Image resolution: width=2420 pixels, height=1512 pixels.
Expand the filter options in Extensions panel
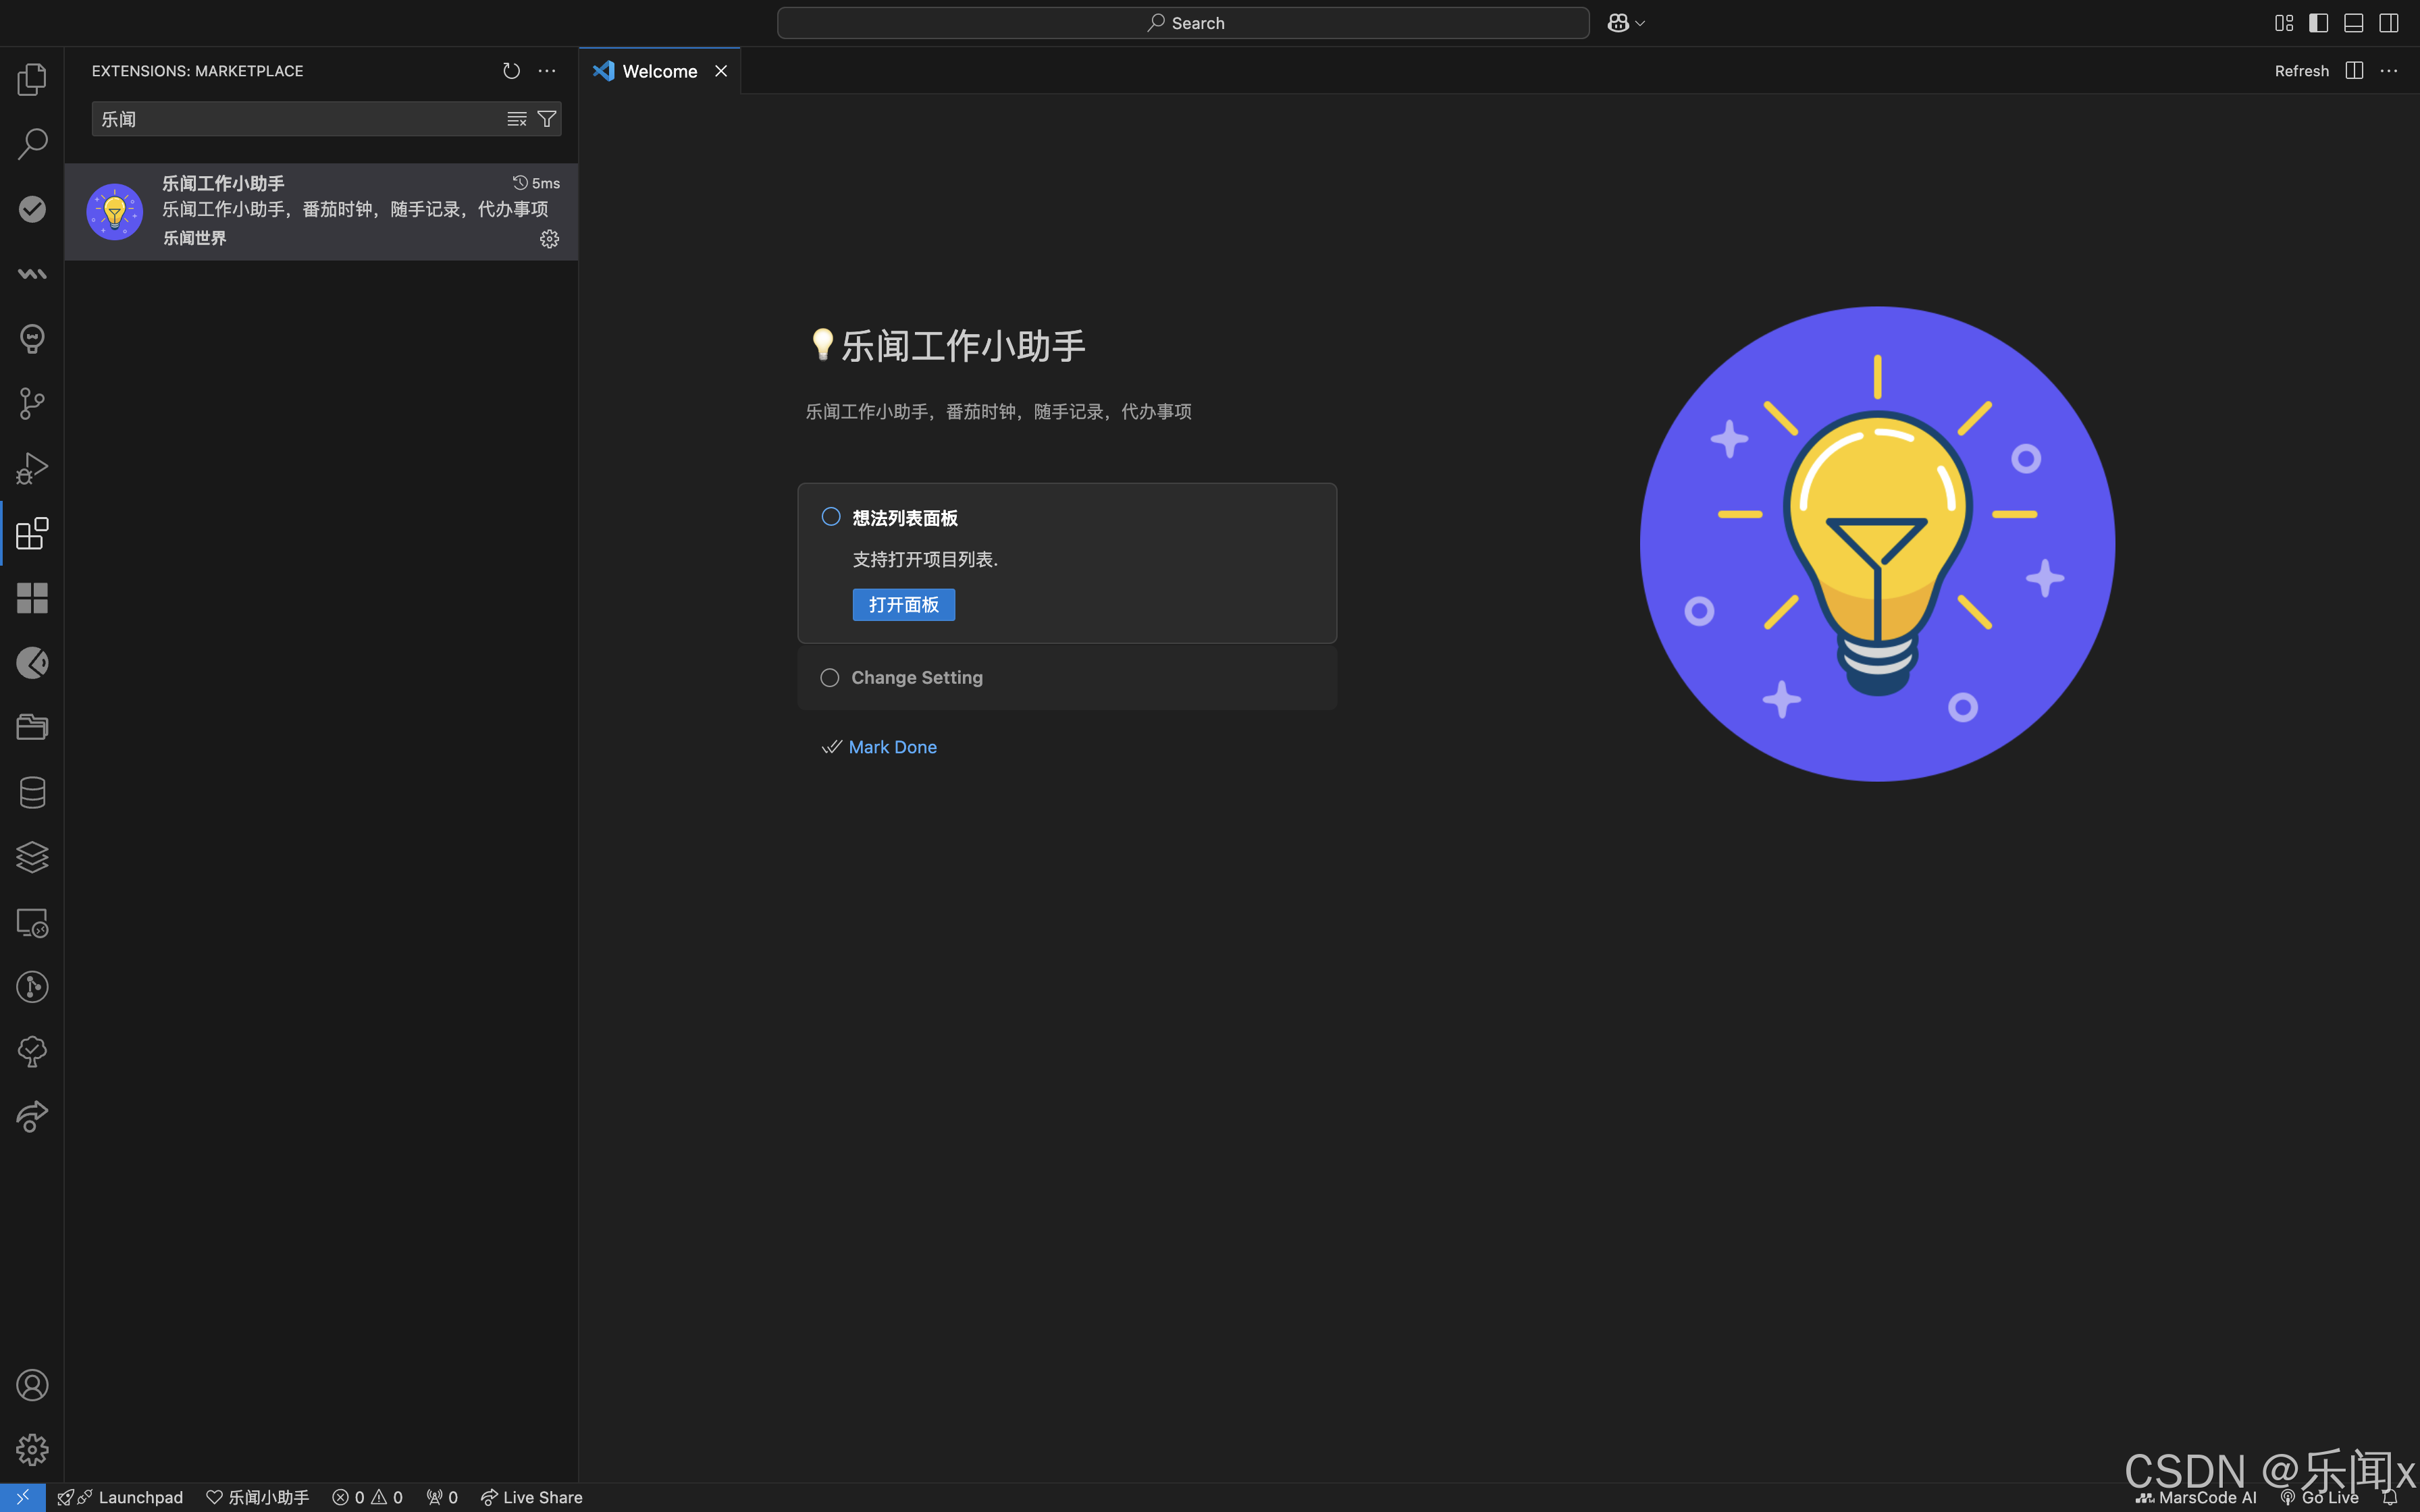547,118
